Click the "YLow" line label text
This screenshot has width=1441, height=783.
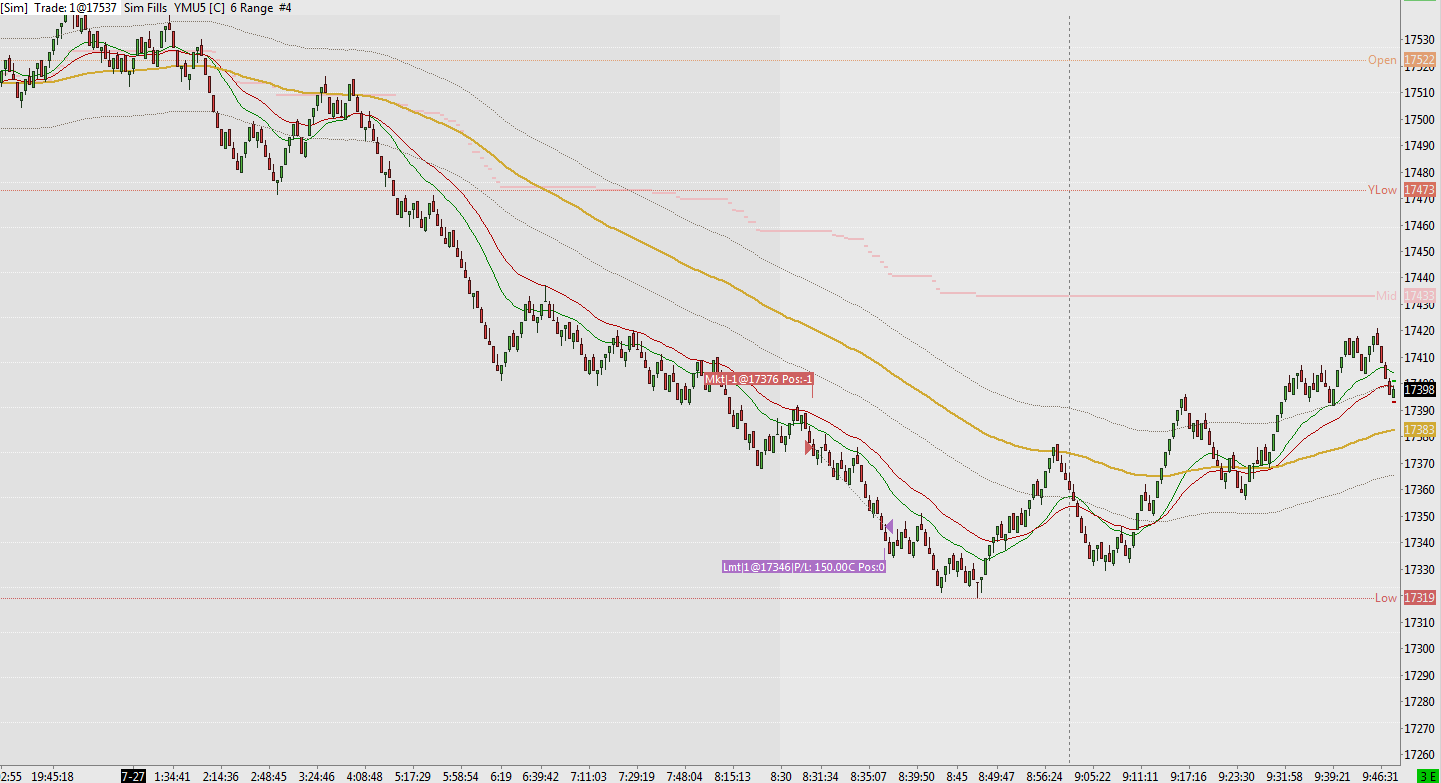[x=1382, y=190]
